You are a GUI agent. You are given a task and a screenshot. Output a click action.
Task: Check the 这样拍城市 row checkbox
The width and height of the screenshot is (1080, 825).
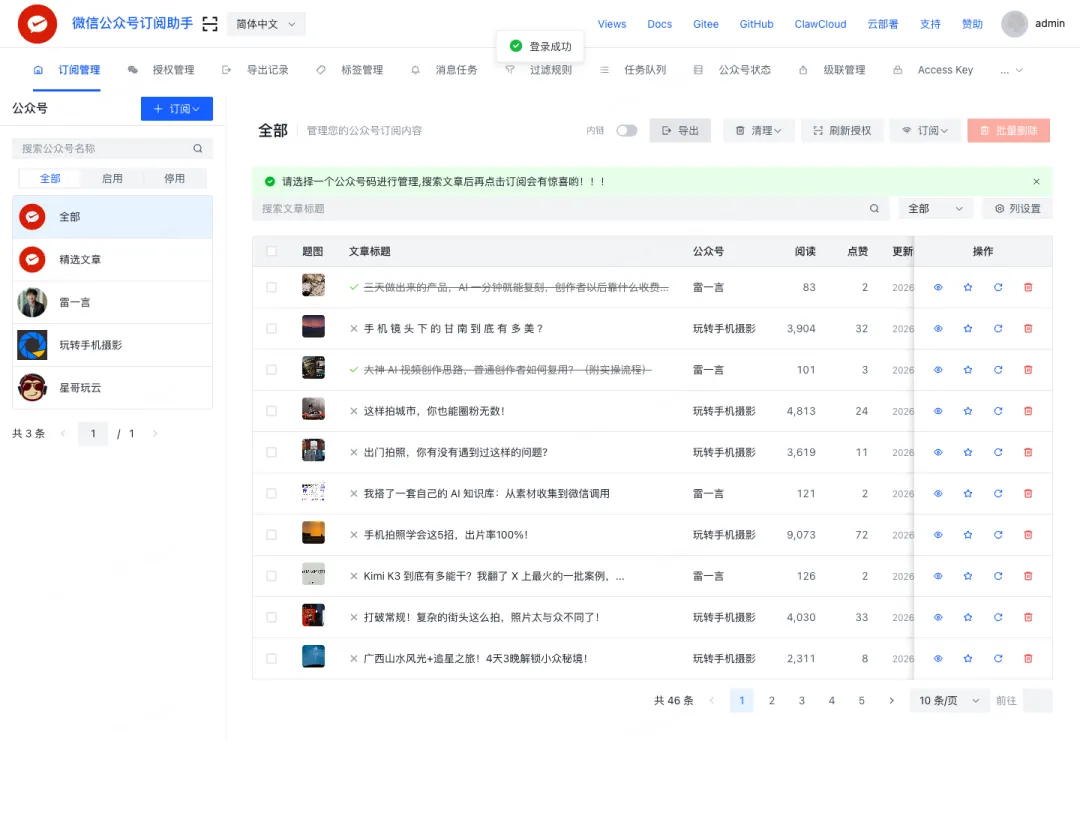tap(271, 411)
